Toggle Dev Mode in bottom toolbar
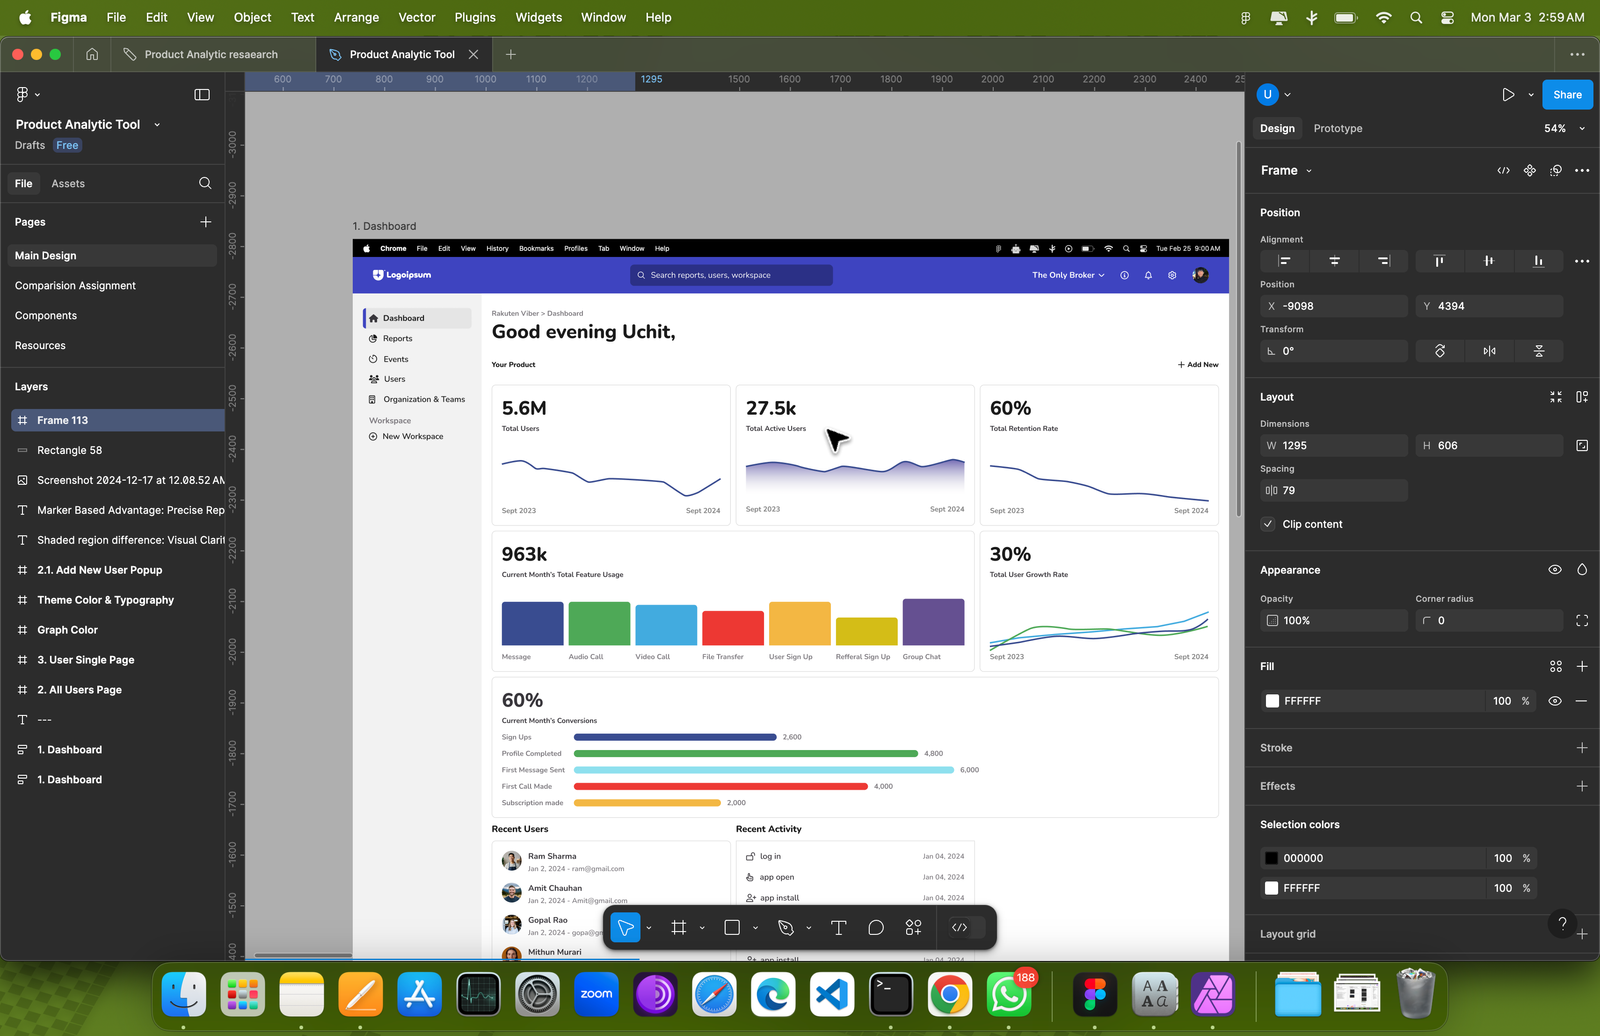This screenshot has width=1600, height=1036. pos(960,928)
